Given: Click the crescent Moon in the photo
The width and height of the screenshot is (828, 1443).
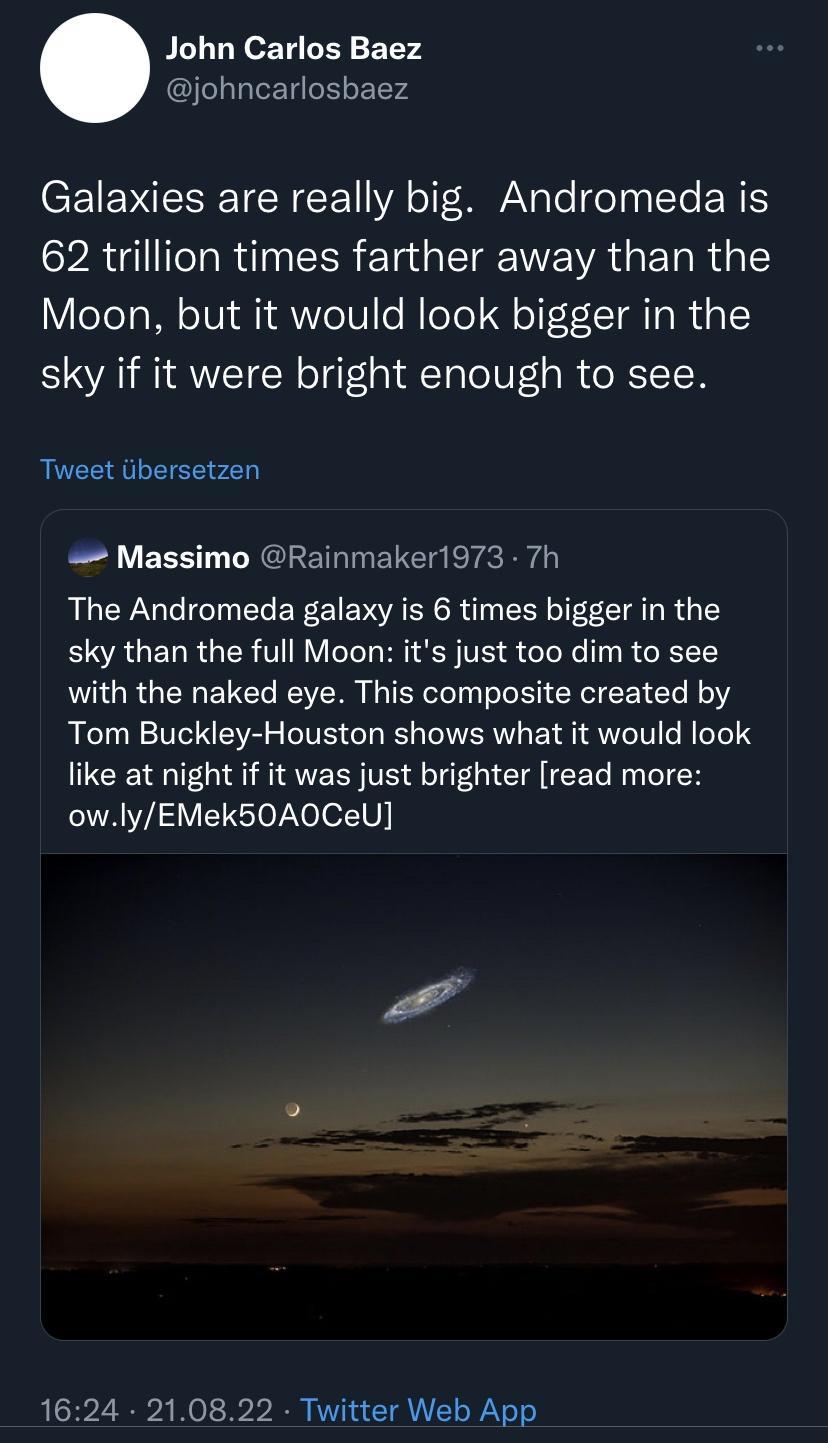Looking at the screenshot, I should 290,1109.
